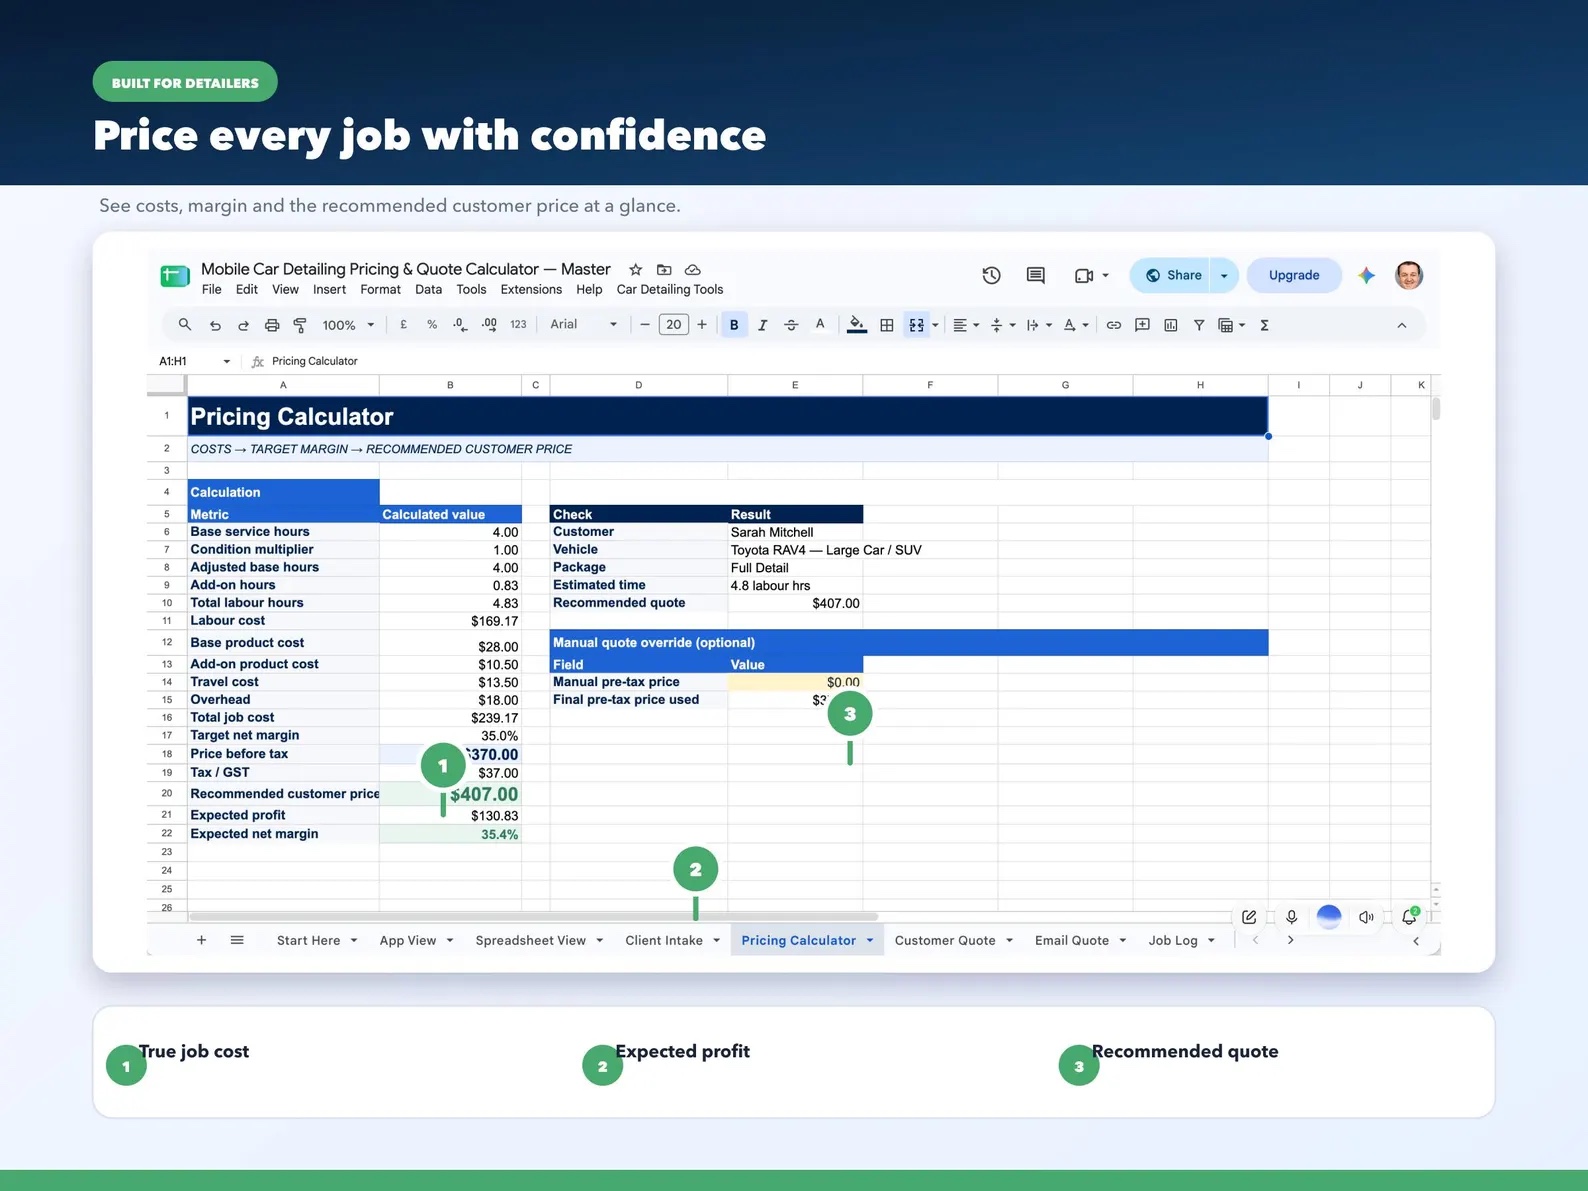Screen dimensions: 1588x1191
Task: Search the menus with the magnifier icon
Action: click(x=185, y=325)
